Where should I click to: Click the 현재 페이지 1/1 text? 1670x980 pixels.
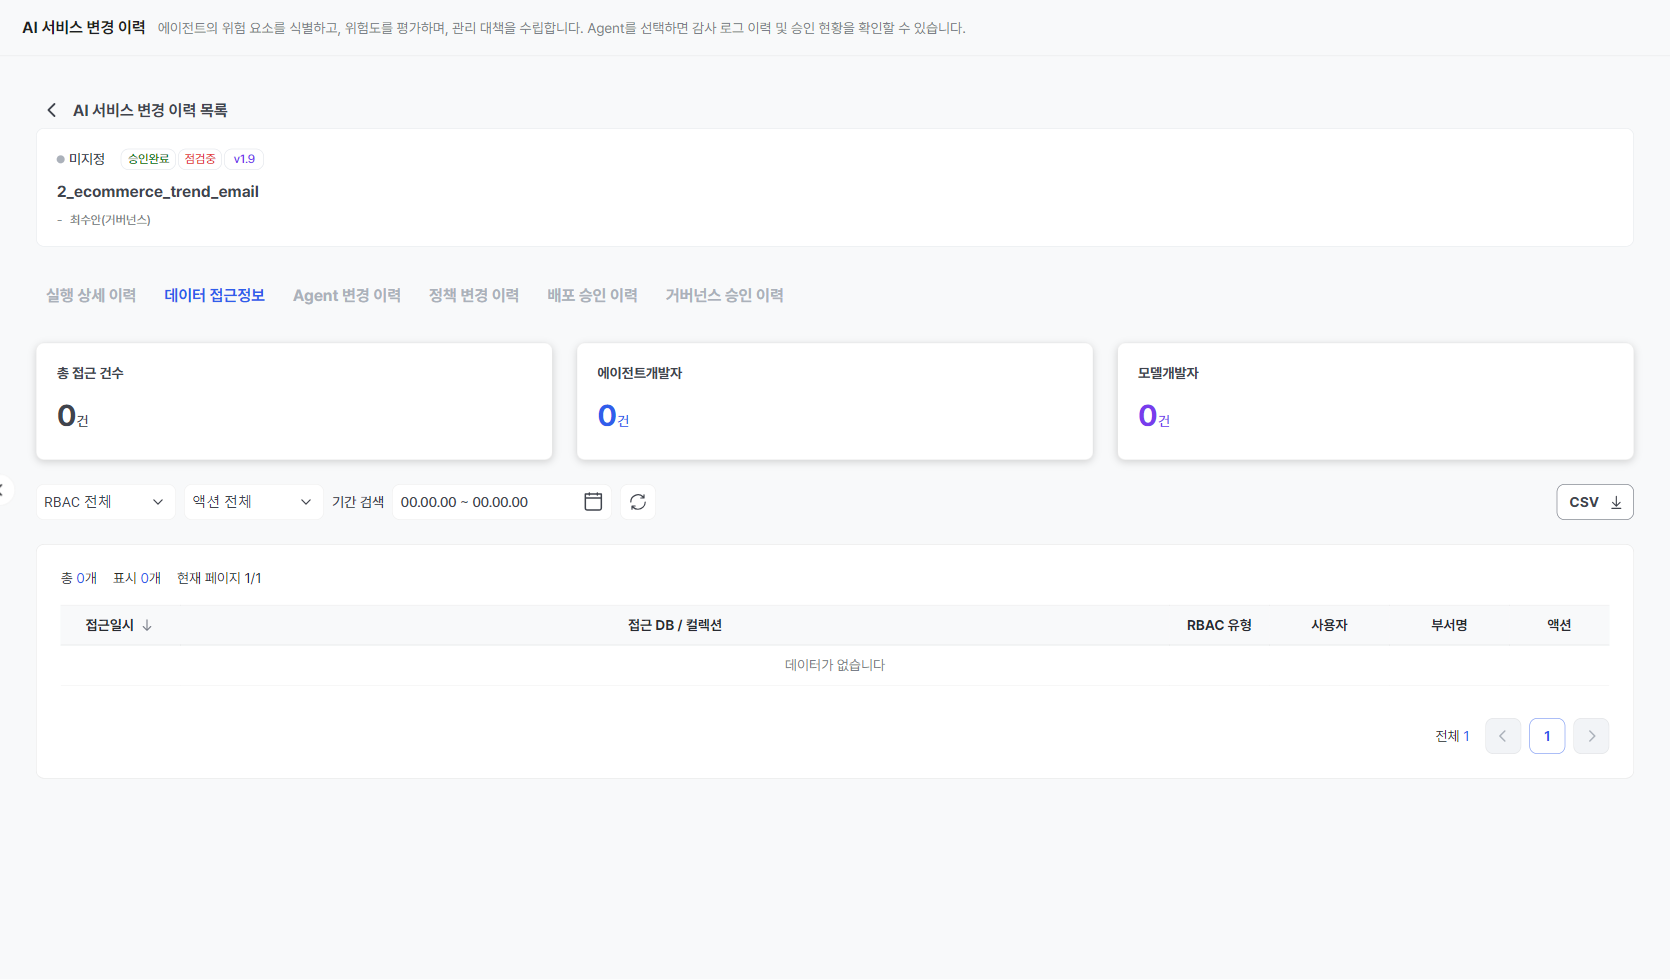219,578
